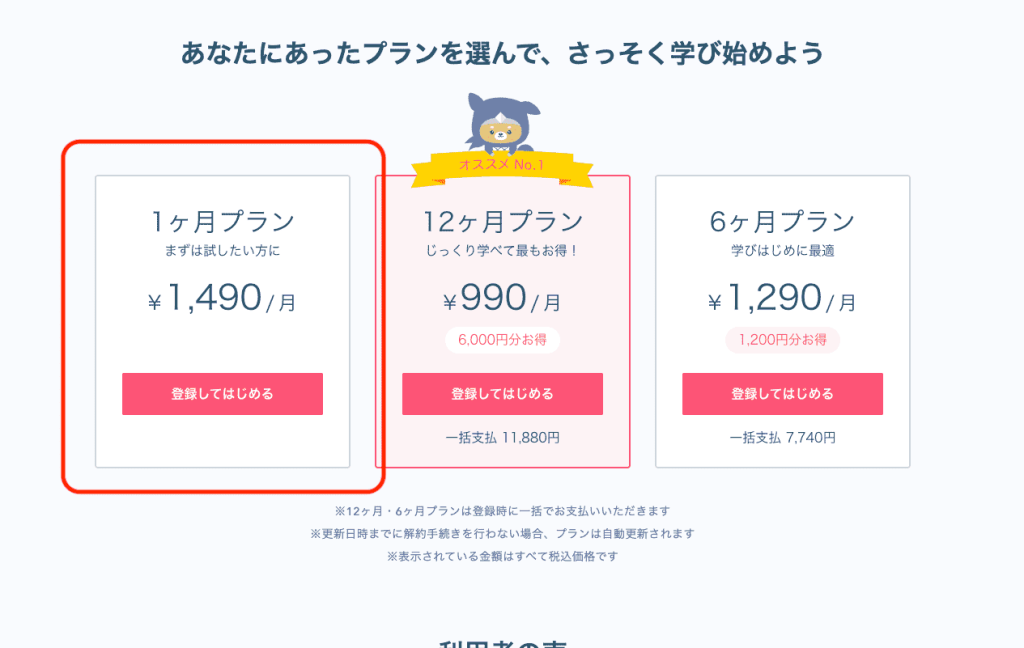The width and height of the screenshot is (1024, 648).
Task: Click the ¥1,490/月 price
Action: click(222, 298)
